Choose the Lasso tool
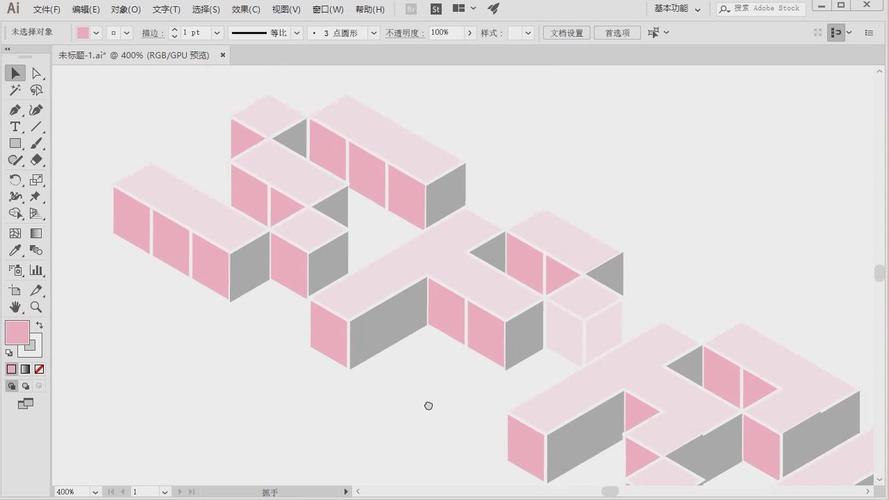The image size is (889, 500). click(36, 90)
